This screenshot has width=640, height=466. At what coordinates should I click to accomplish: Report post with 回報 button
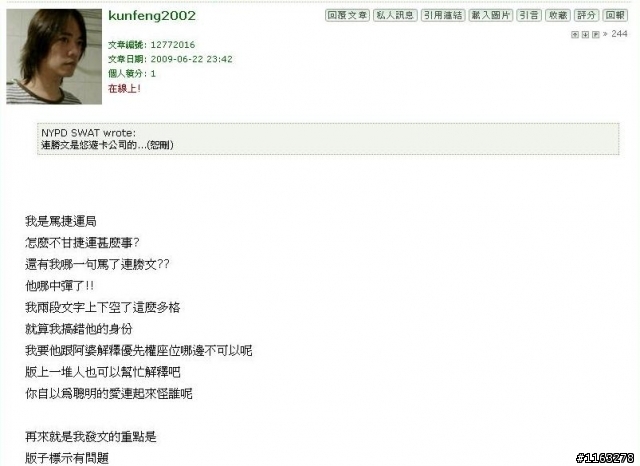coord(615,16)
